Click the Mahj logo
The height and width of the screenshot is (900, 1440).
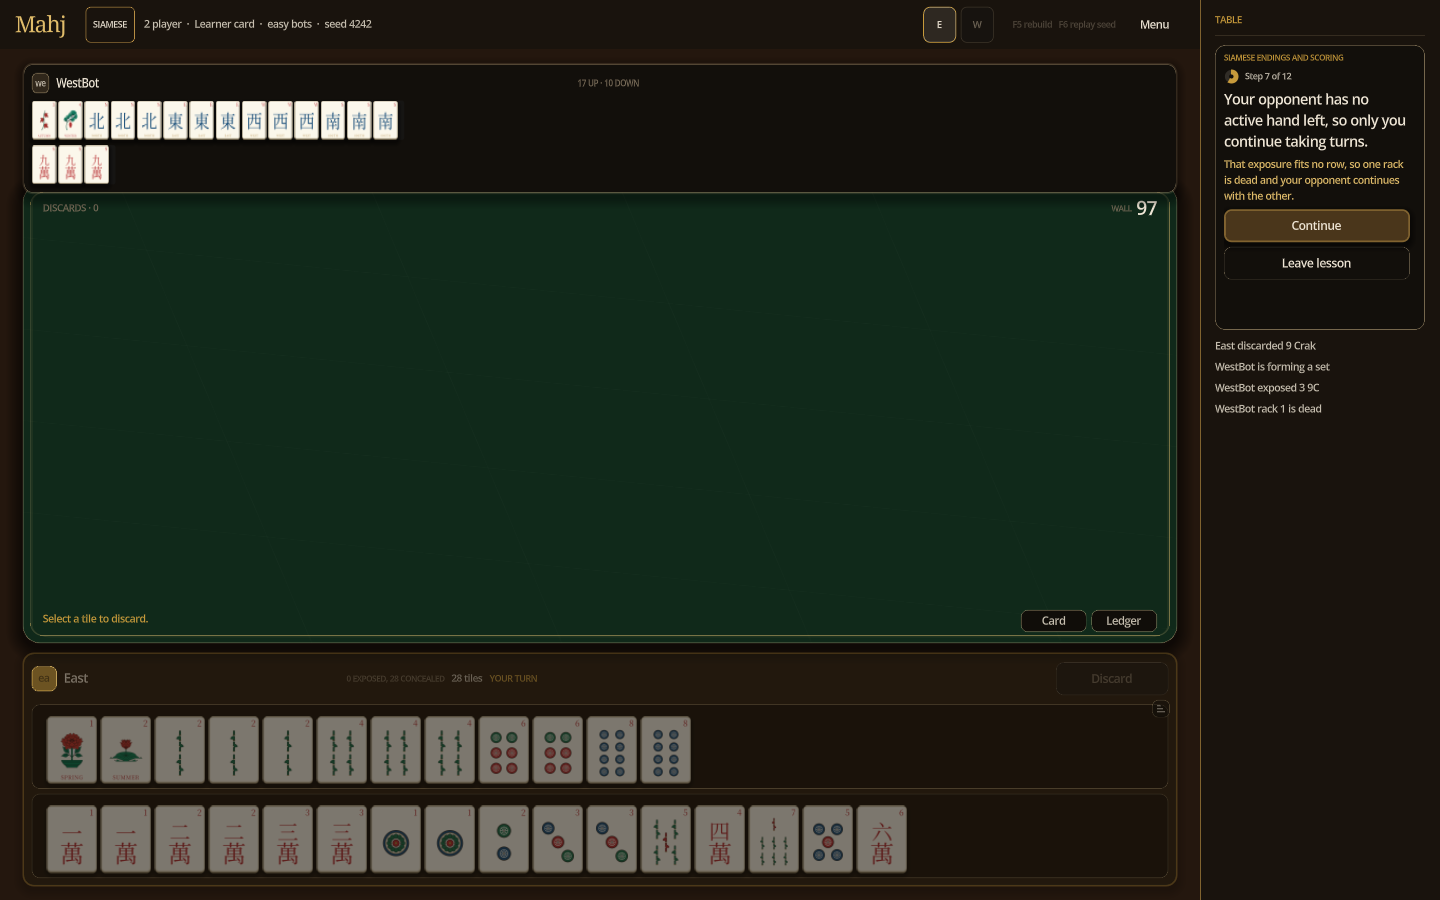coord(41,24)
